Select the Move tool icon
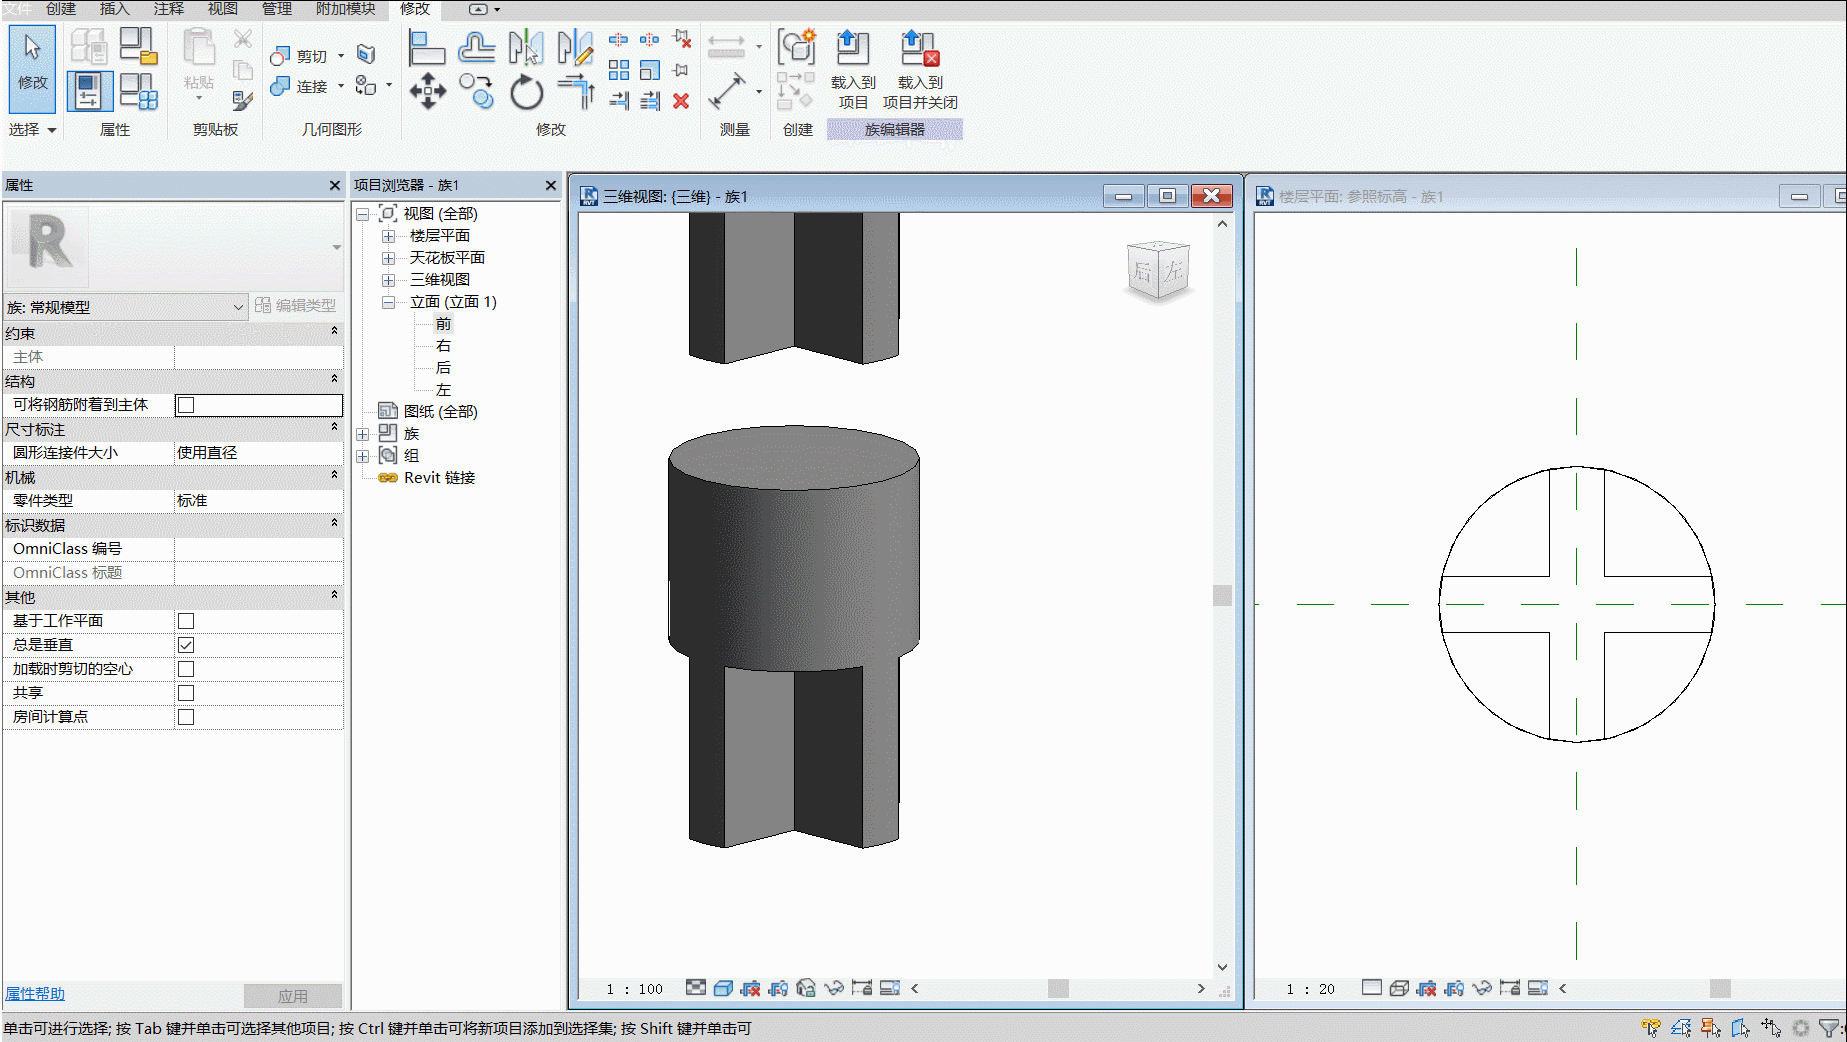 tap(427, 92)
